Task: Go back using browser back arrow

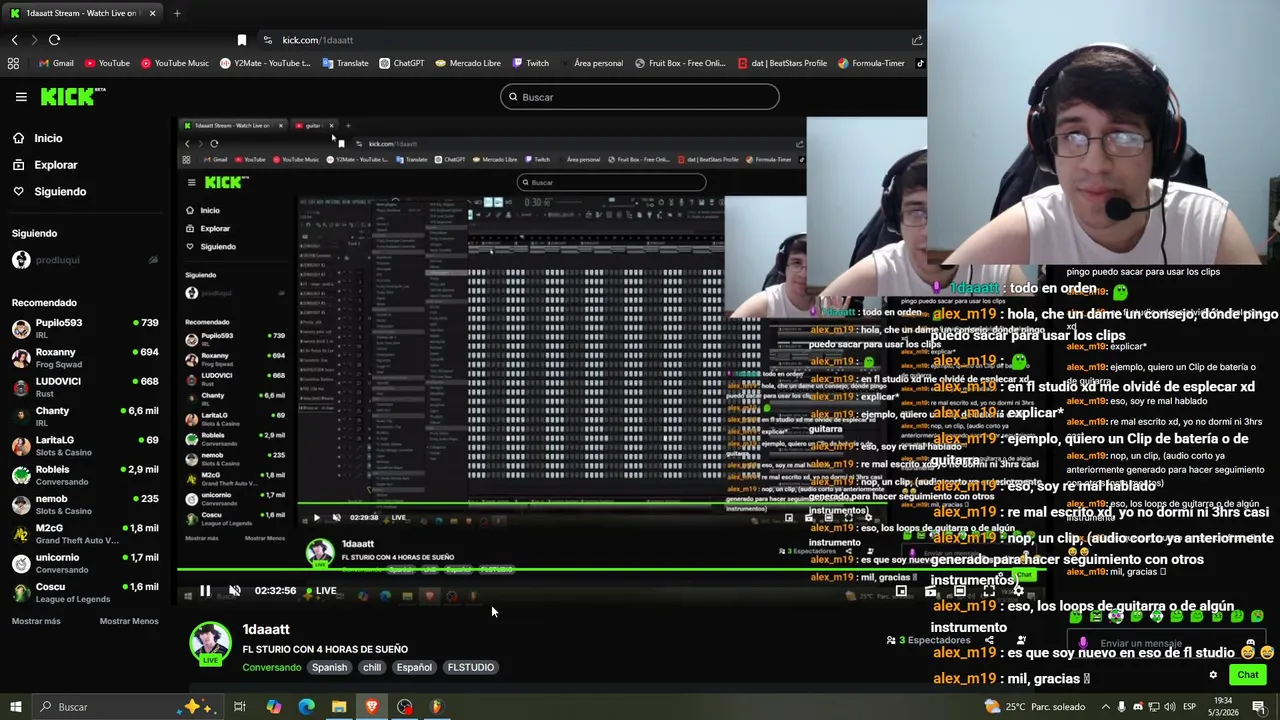Action: [14, 40]
